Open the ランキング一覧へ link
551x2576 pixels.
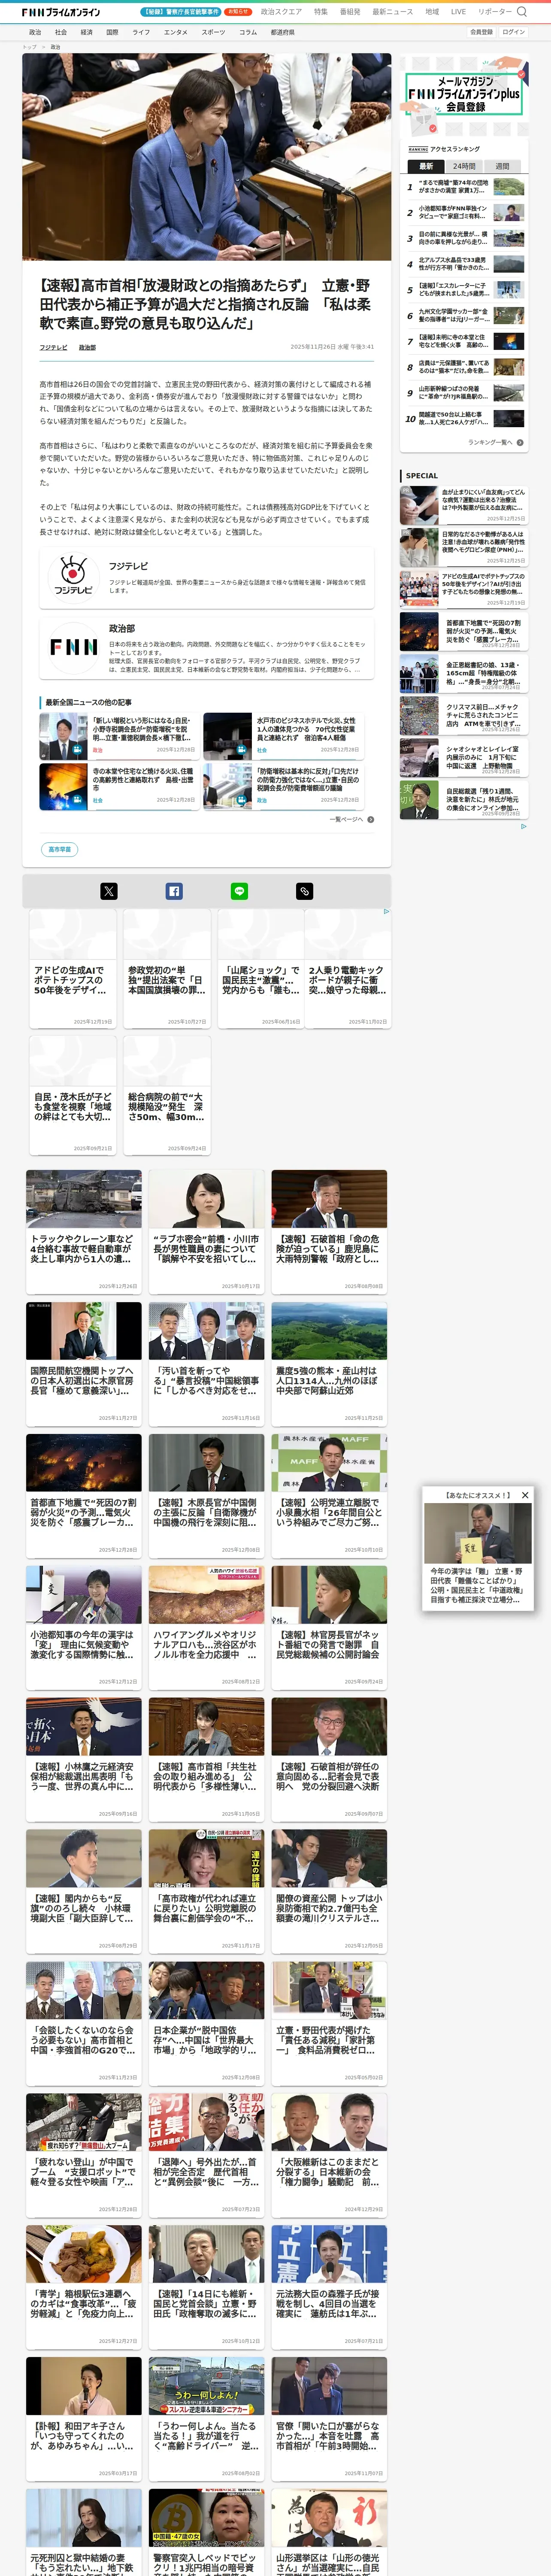click(x=491, y=442)
